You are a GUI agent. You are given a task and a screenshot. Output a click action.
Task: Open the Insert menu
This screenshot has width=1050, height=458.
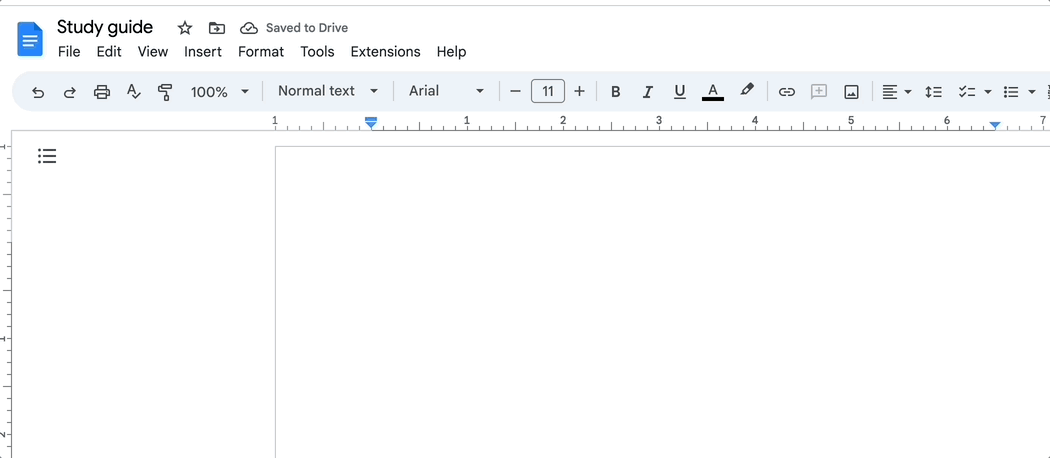point(203,52)
